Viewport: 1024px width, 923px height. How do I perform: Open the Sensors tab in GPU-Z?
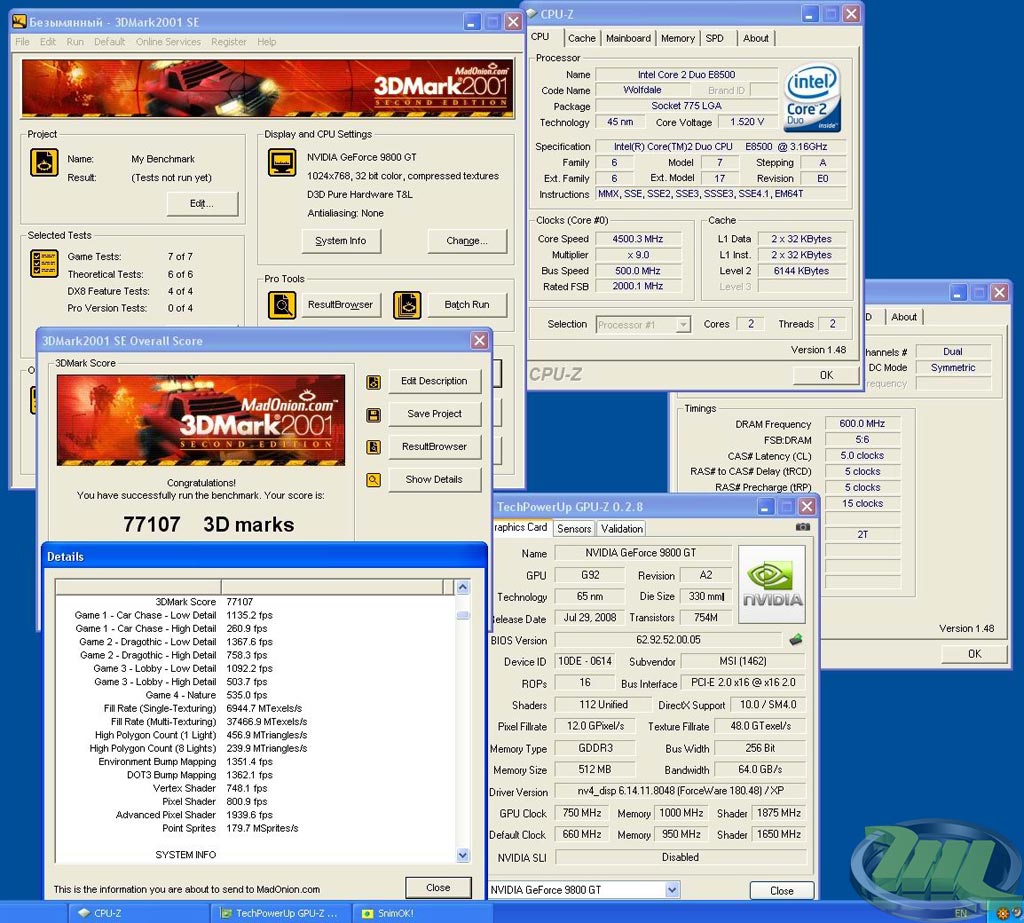pos(574,528)
